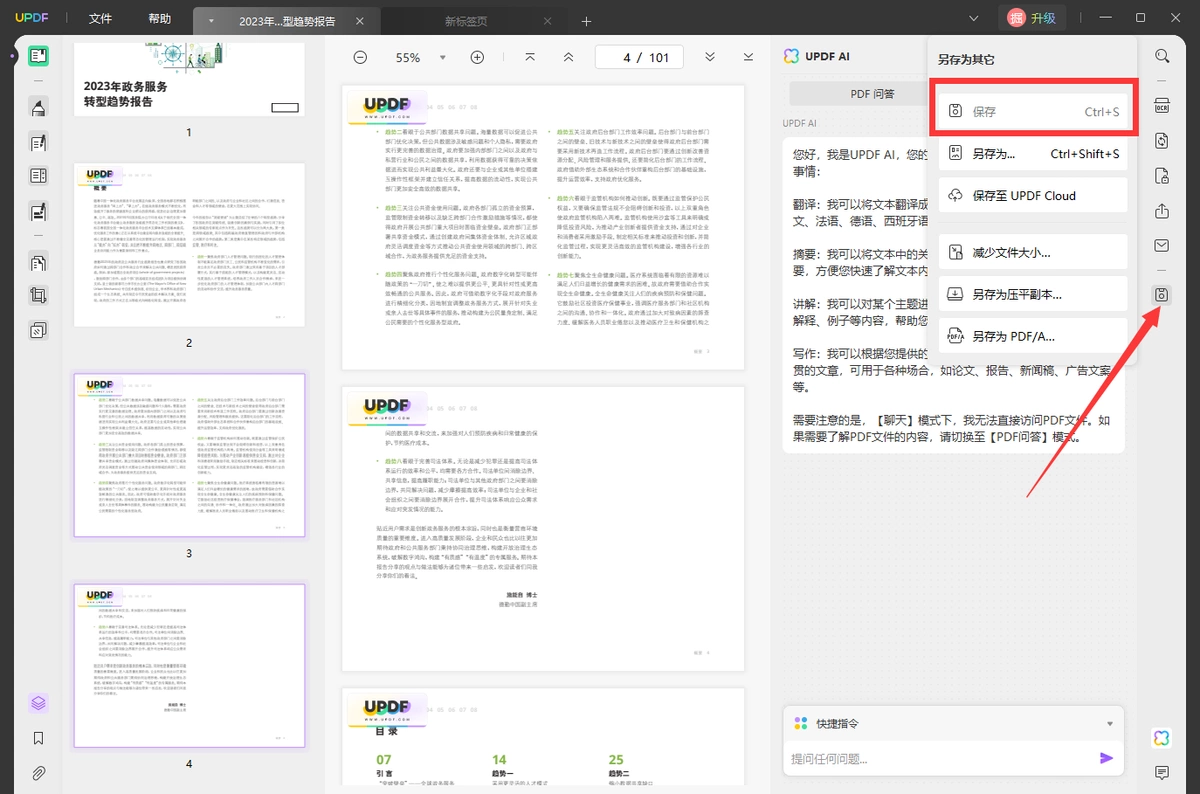
Task: Open the tab options arrow before document tab
Action: coord(210,20)
